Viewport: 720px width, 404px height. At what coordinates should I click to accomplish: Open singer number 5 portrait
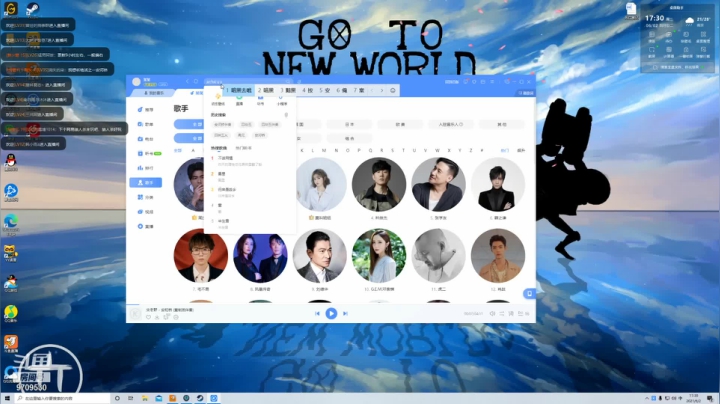tap(439, 185)
